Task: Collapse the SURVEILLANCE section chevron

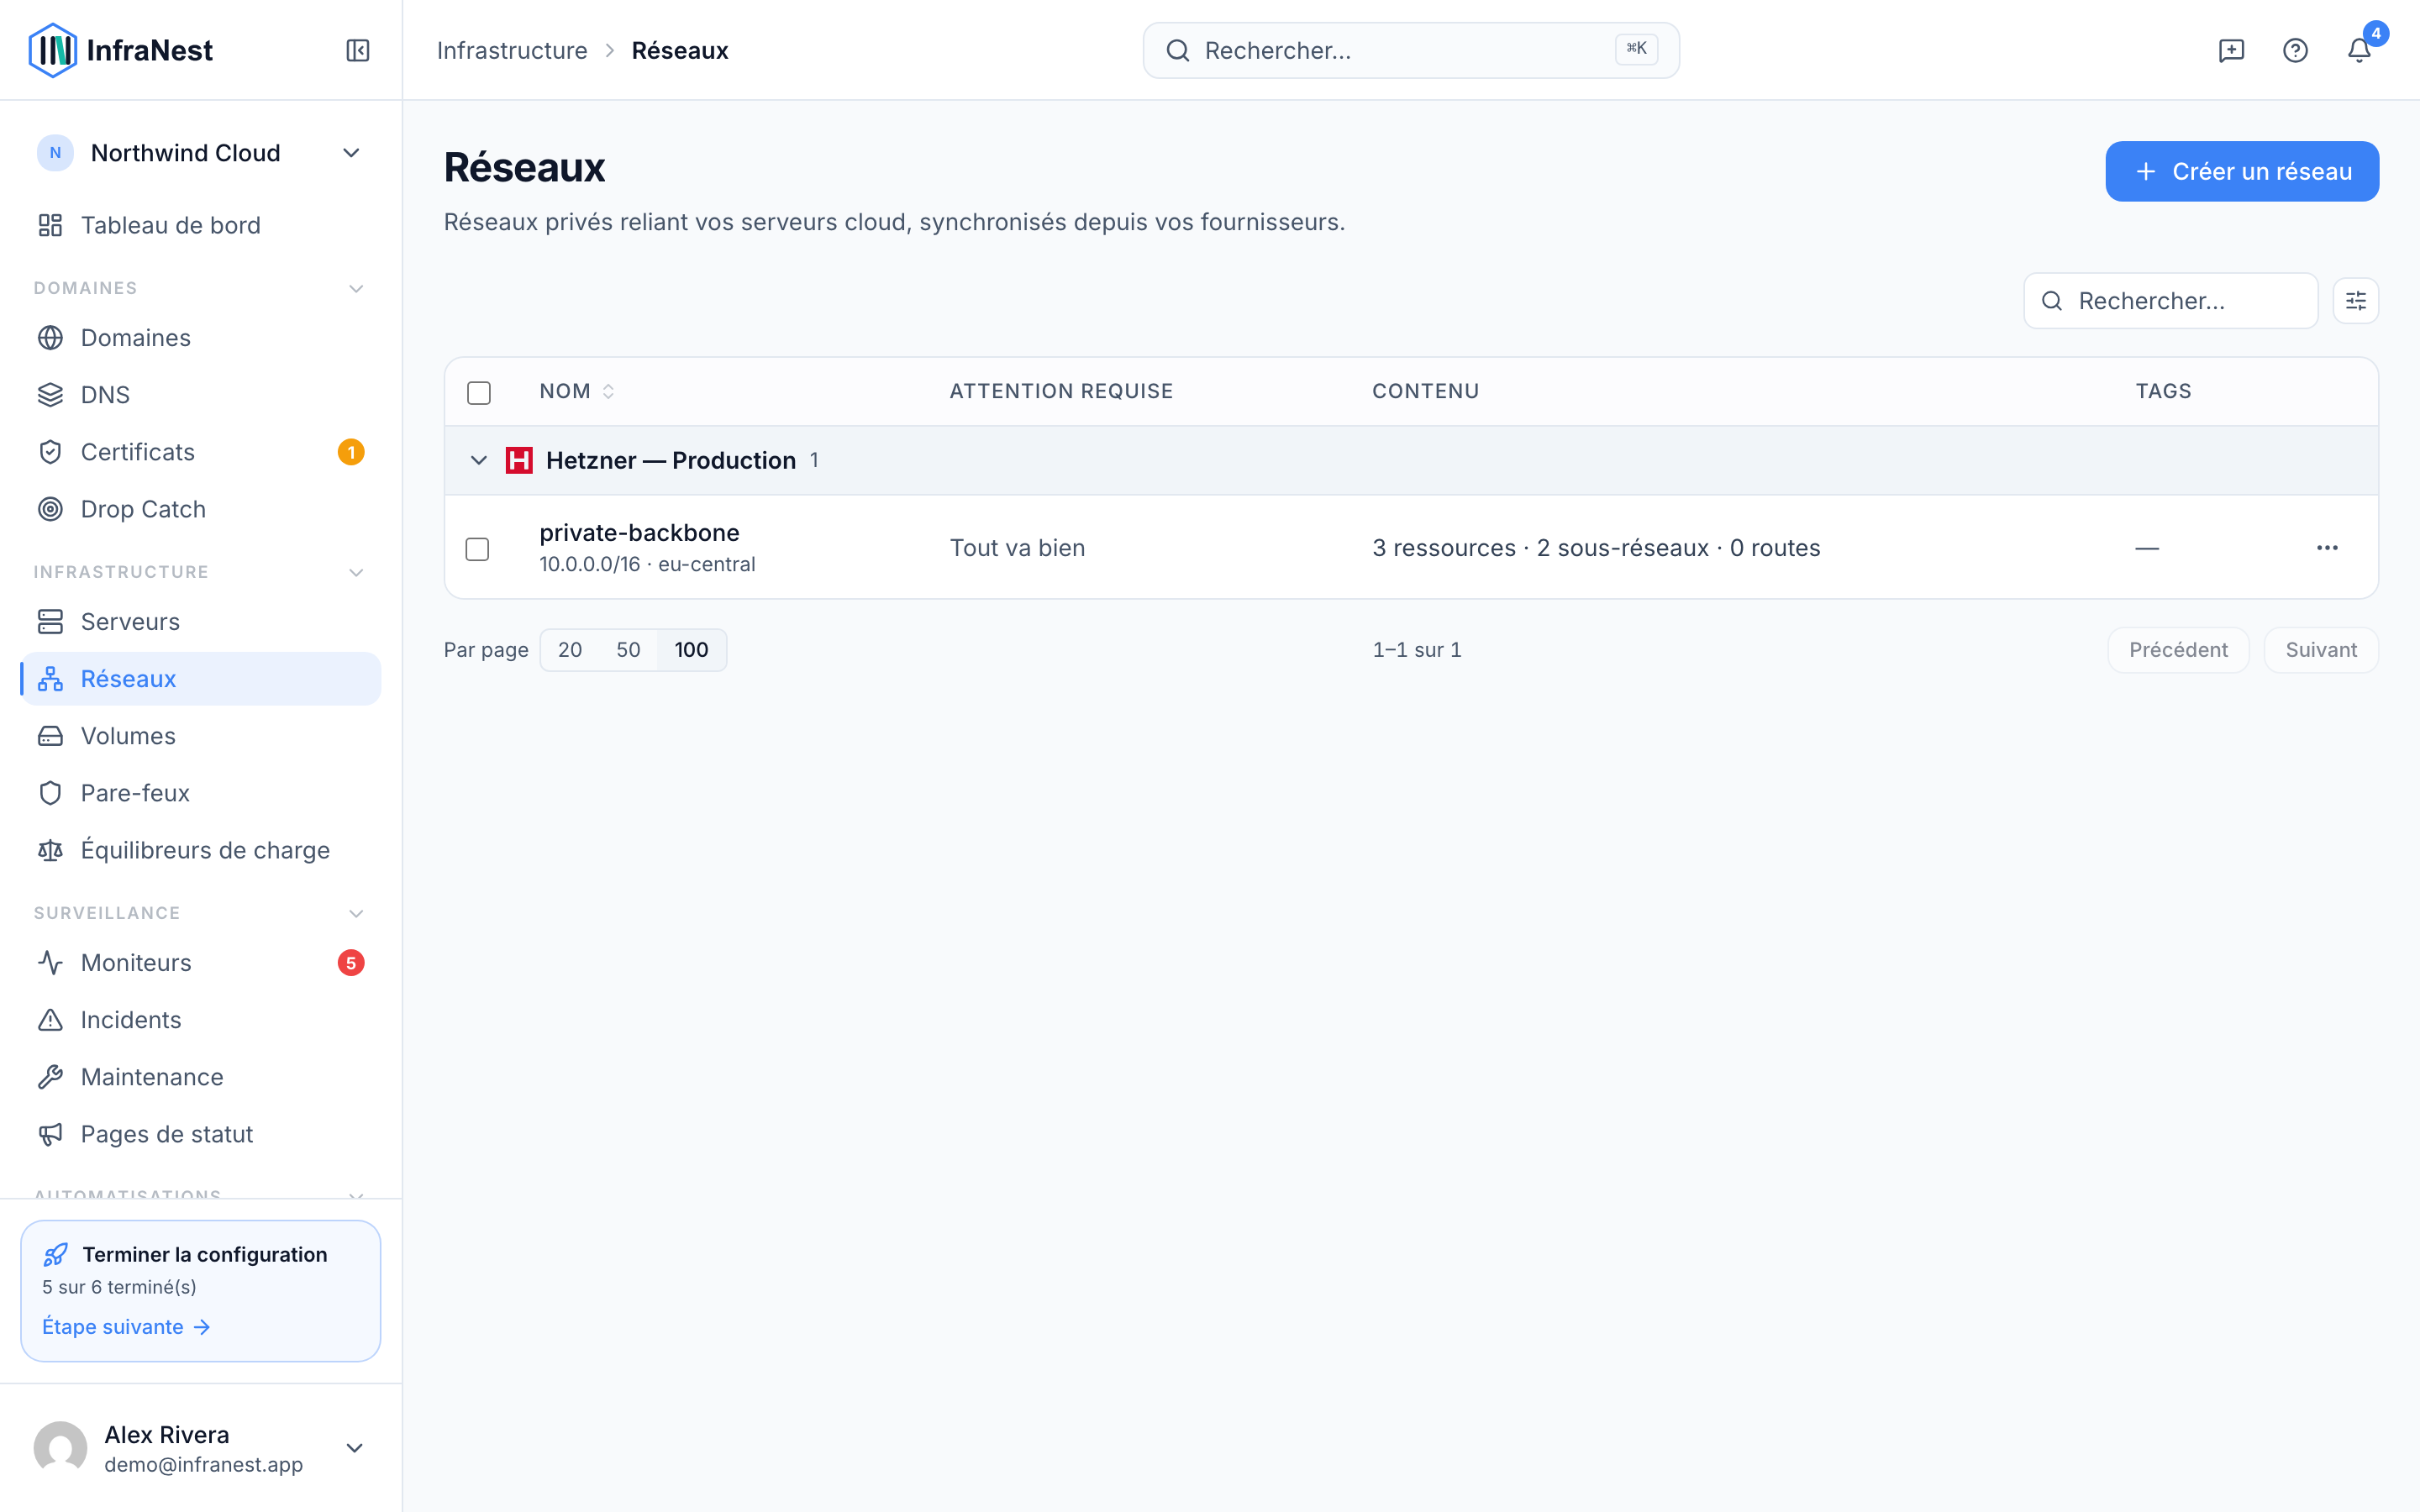Action: [x=356, y=914]
